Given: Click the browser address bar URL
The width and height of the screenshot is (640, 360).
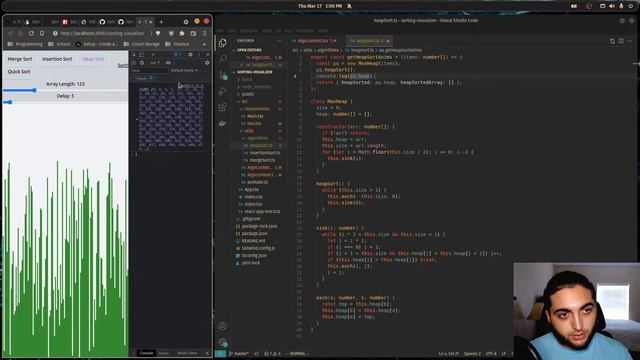Looking at the screenshot, I should coord(102,33).
